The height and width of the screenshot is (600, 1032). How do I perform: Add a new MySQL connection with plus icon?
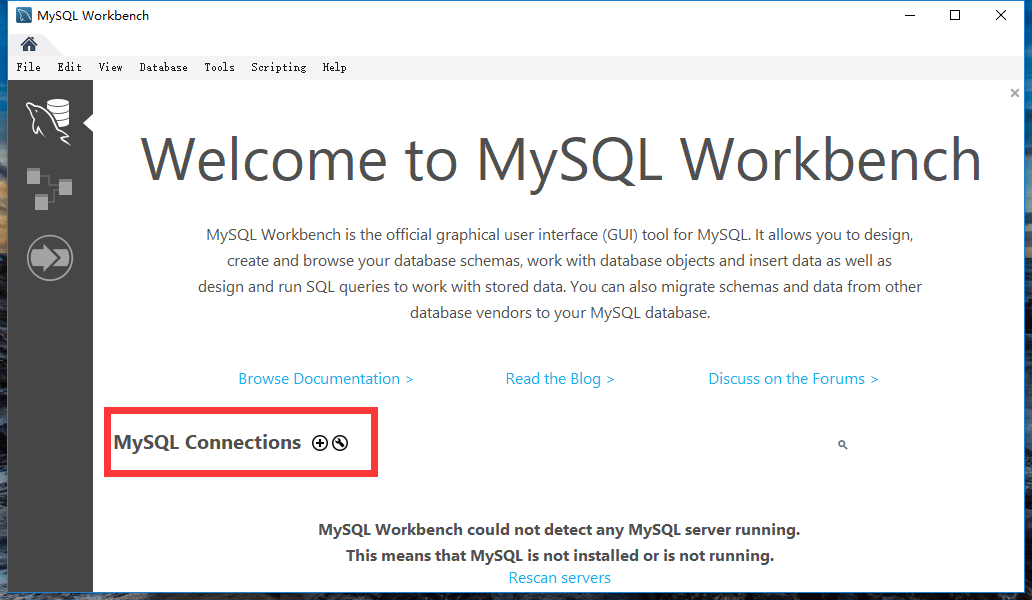coord(320,443)
